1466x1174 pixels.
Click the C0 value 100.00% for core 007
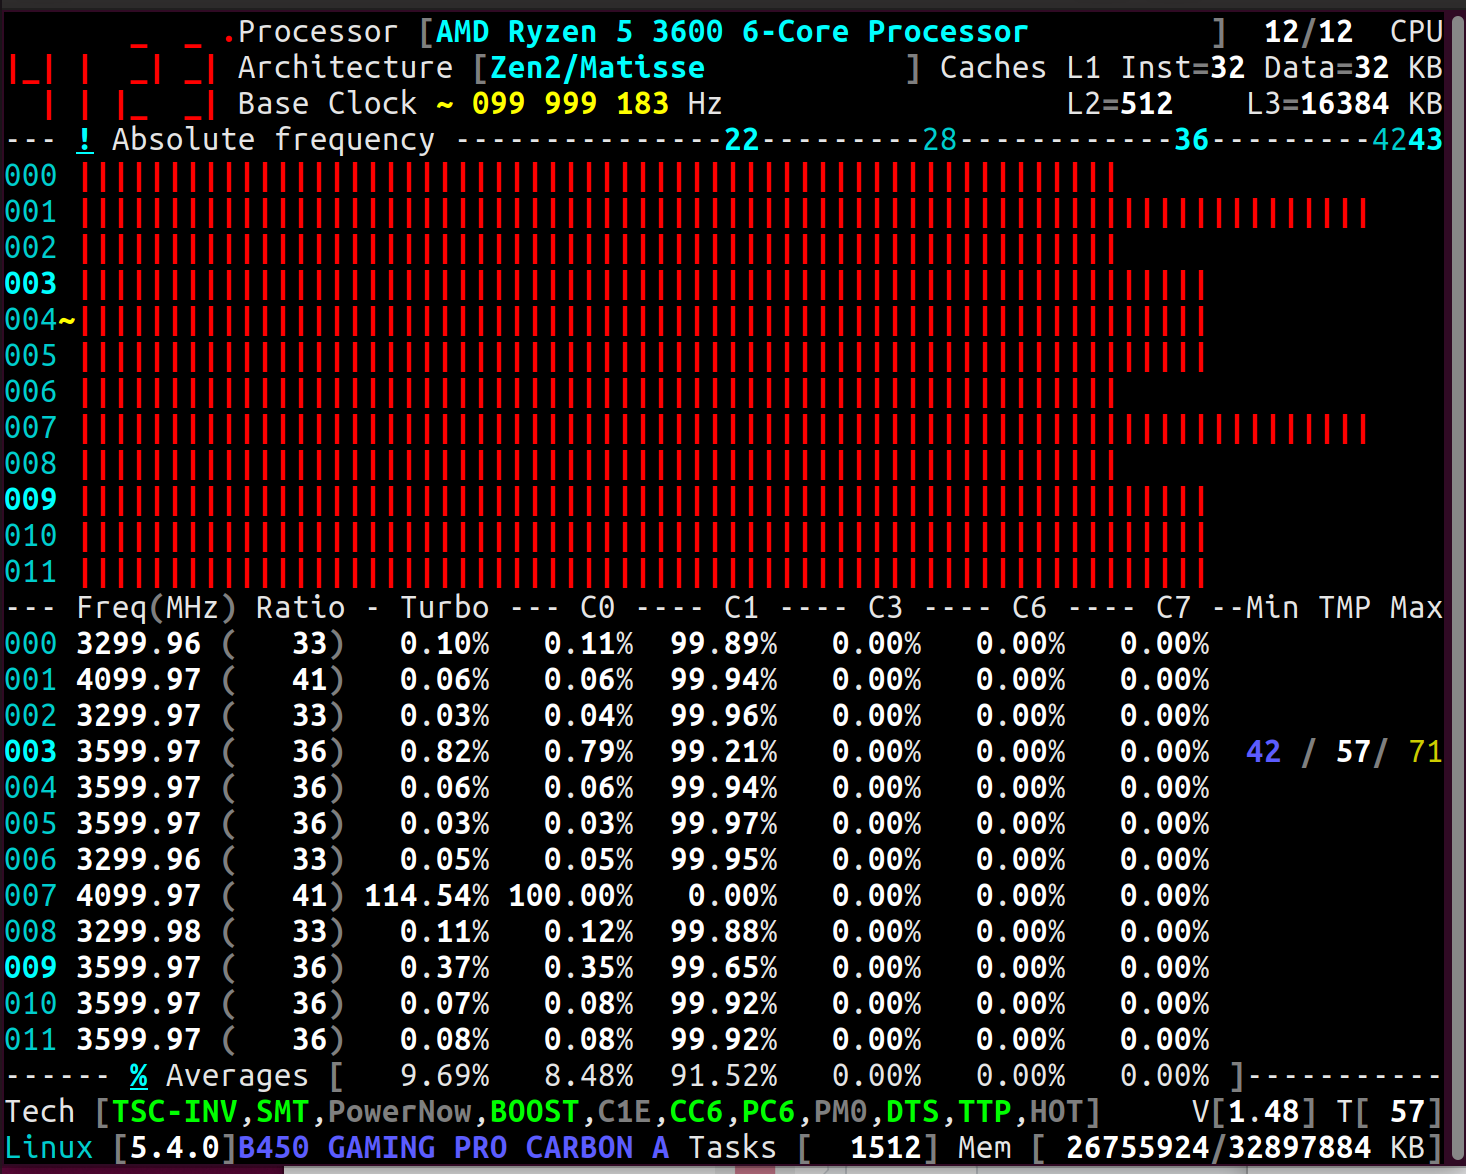tap(571, 896)
